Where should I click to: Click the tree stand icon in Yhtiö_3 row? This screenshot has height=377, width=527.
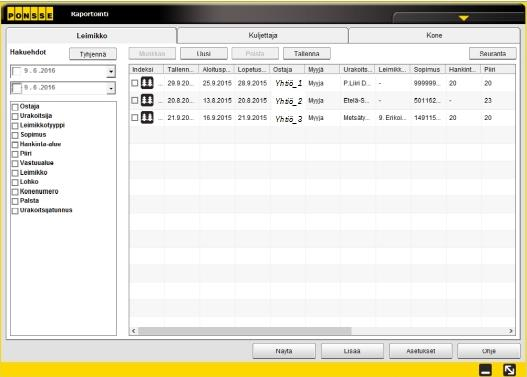147,117
